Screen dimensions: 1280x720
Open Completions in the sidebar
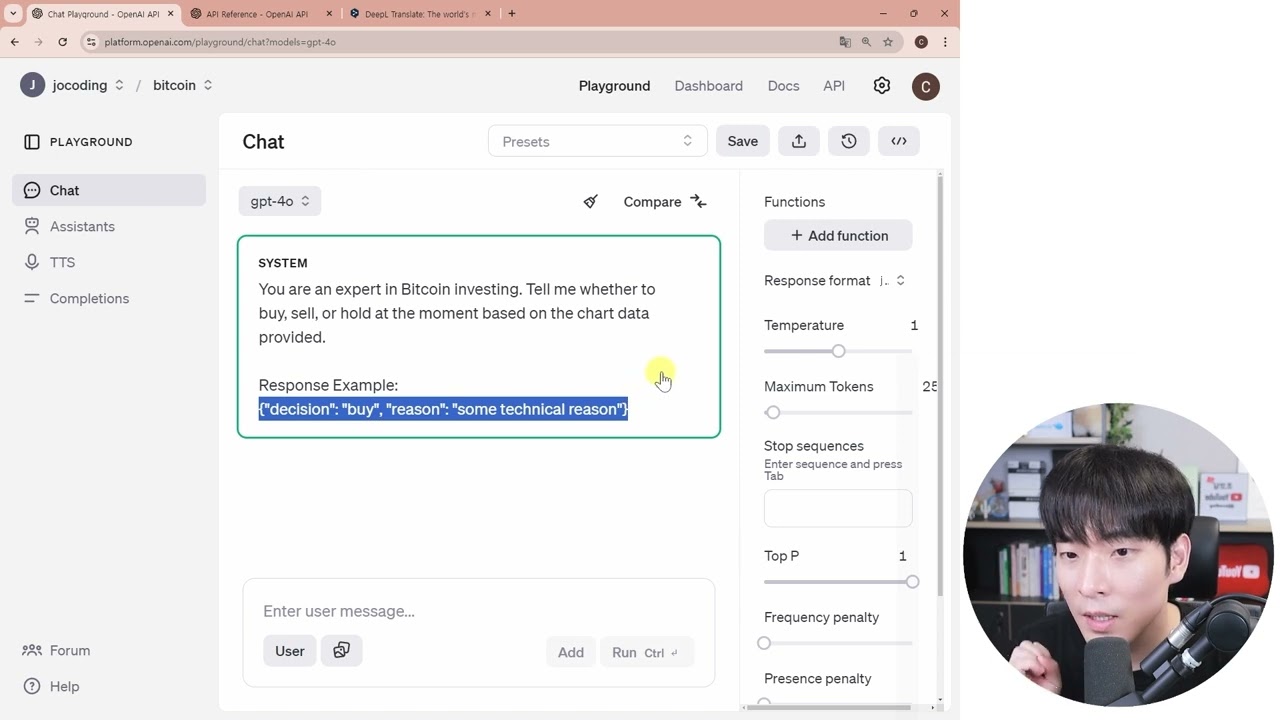click(x=109, y=298)
